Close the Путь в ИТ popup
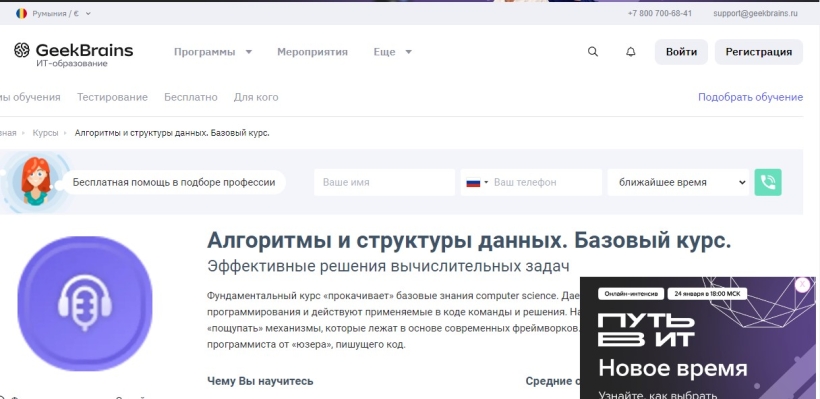Screen dimensions: 820x399 (x=802, y=284)
